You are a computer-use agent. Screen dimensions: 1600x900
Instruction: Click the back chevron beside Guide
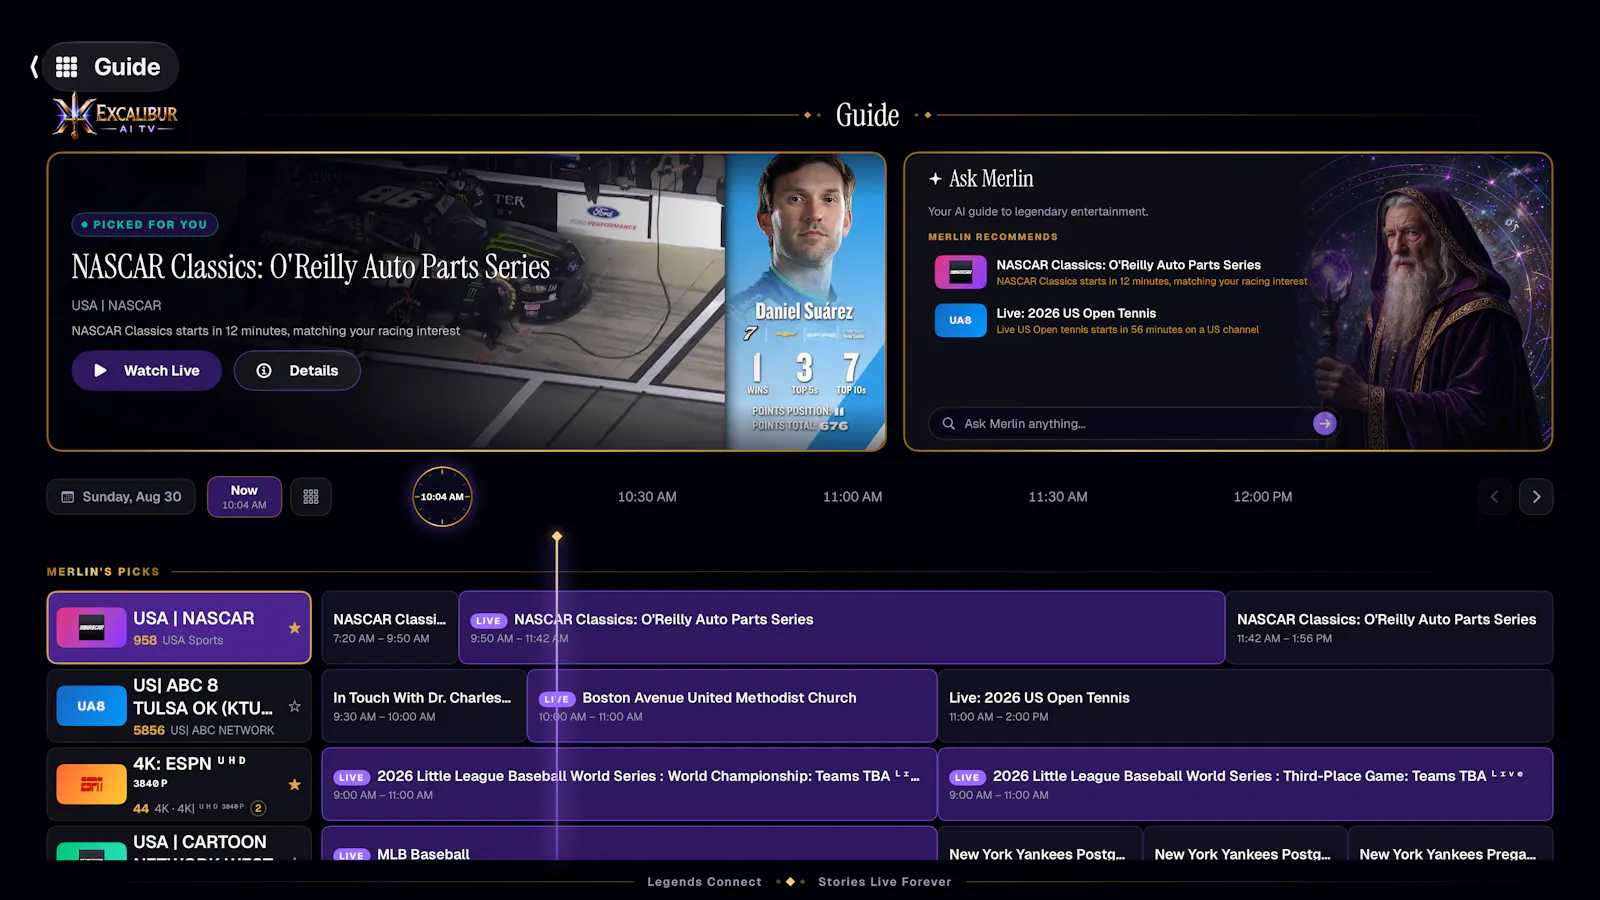[x=34, y=67]
